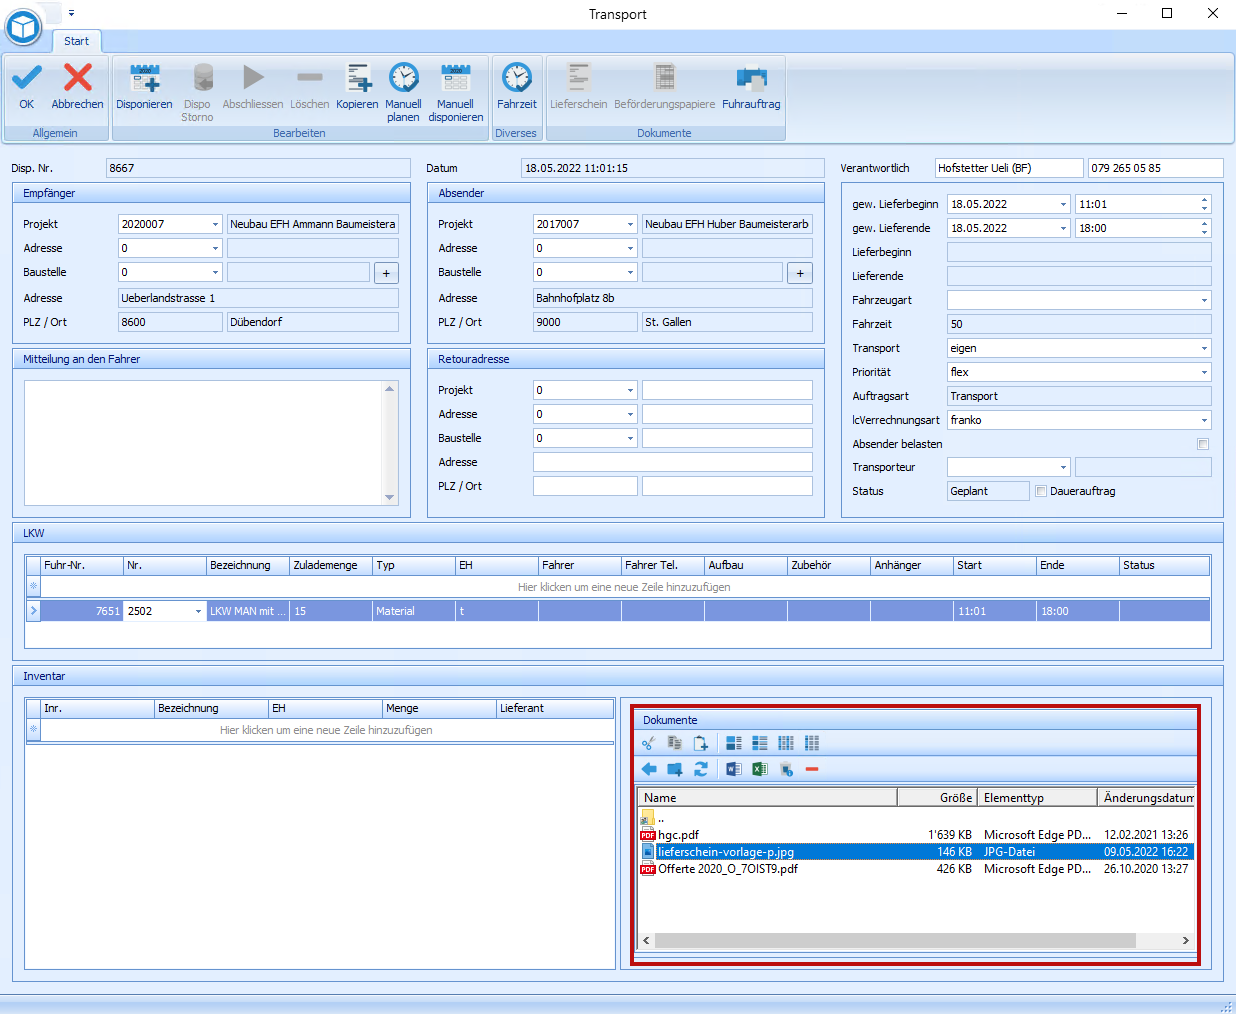
Task: Toggle the Absender belasten checkbox
Action: pos(1203,444)
